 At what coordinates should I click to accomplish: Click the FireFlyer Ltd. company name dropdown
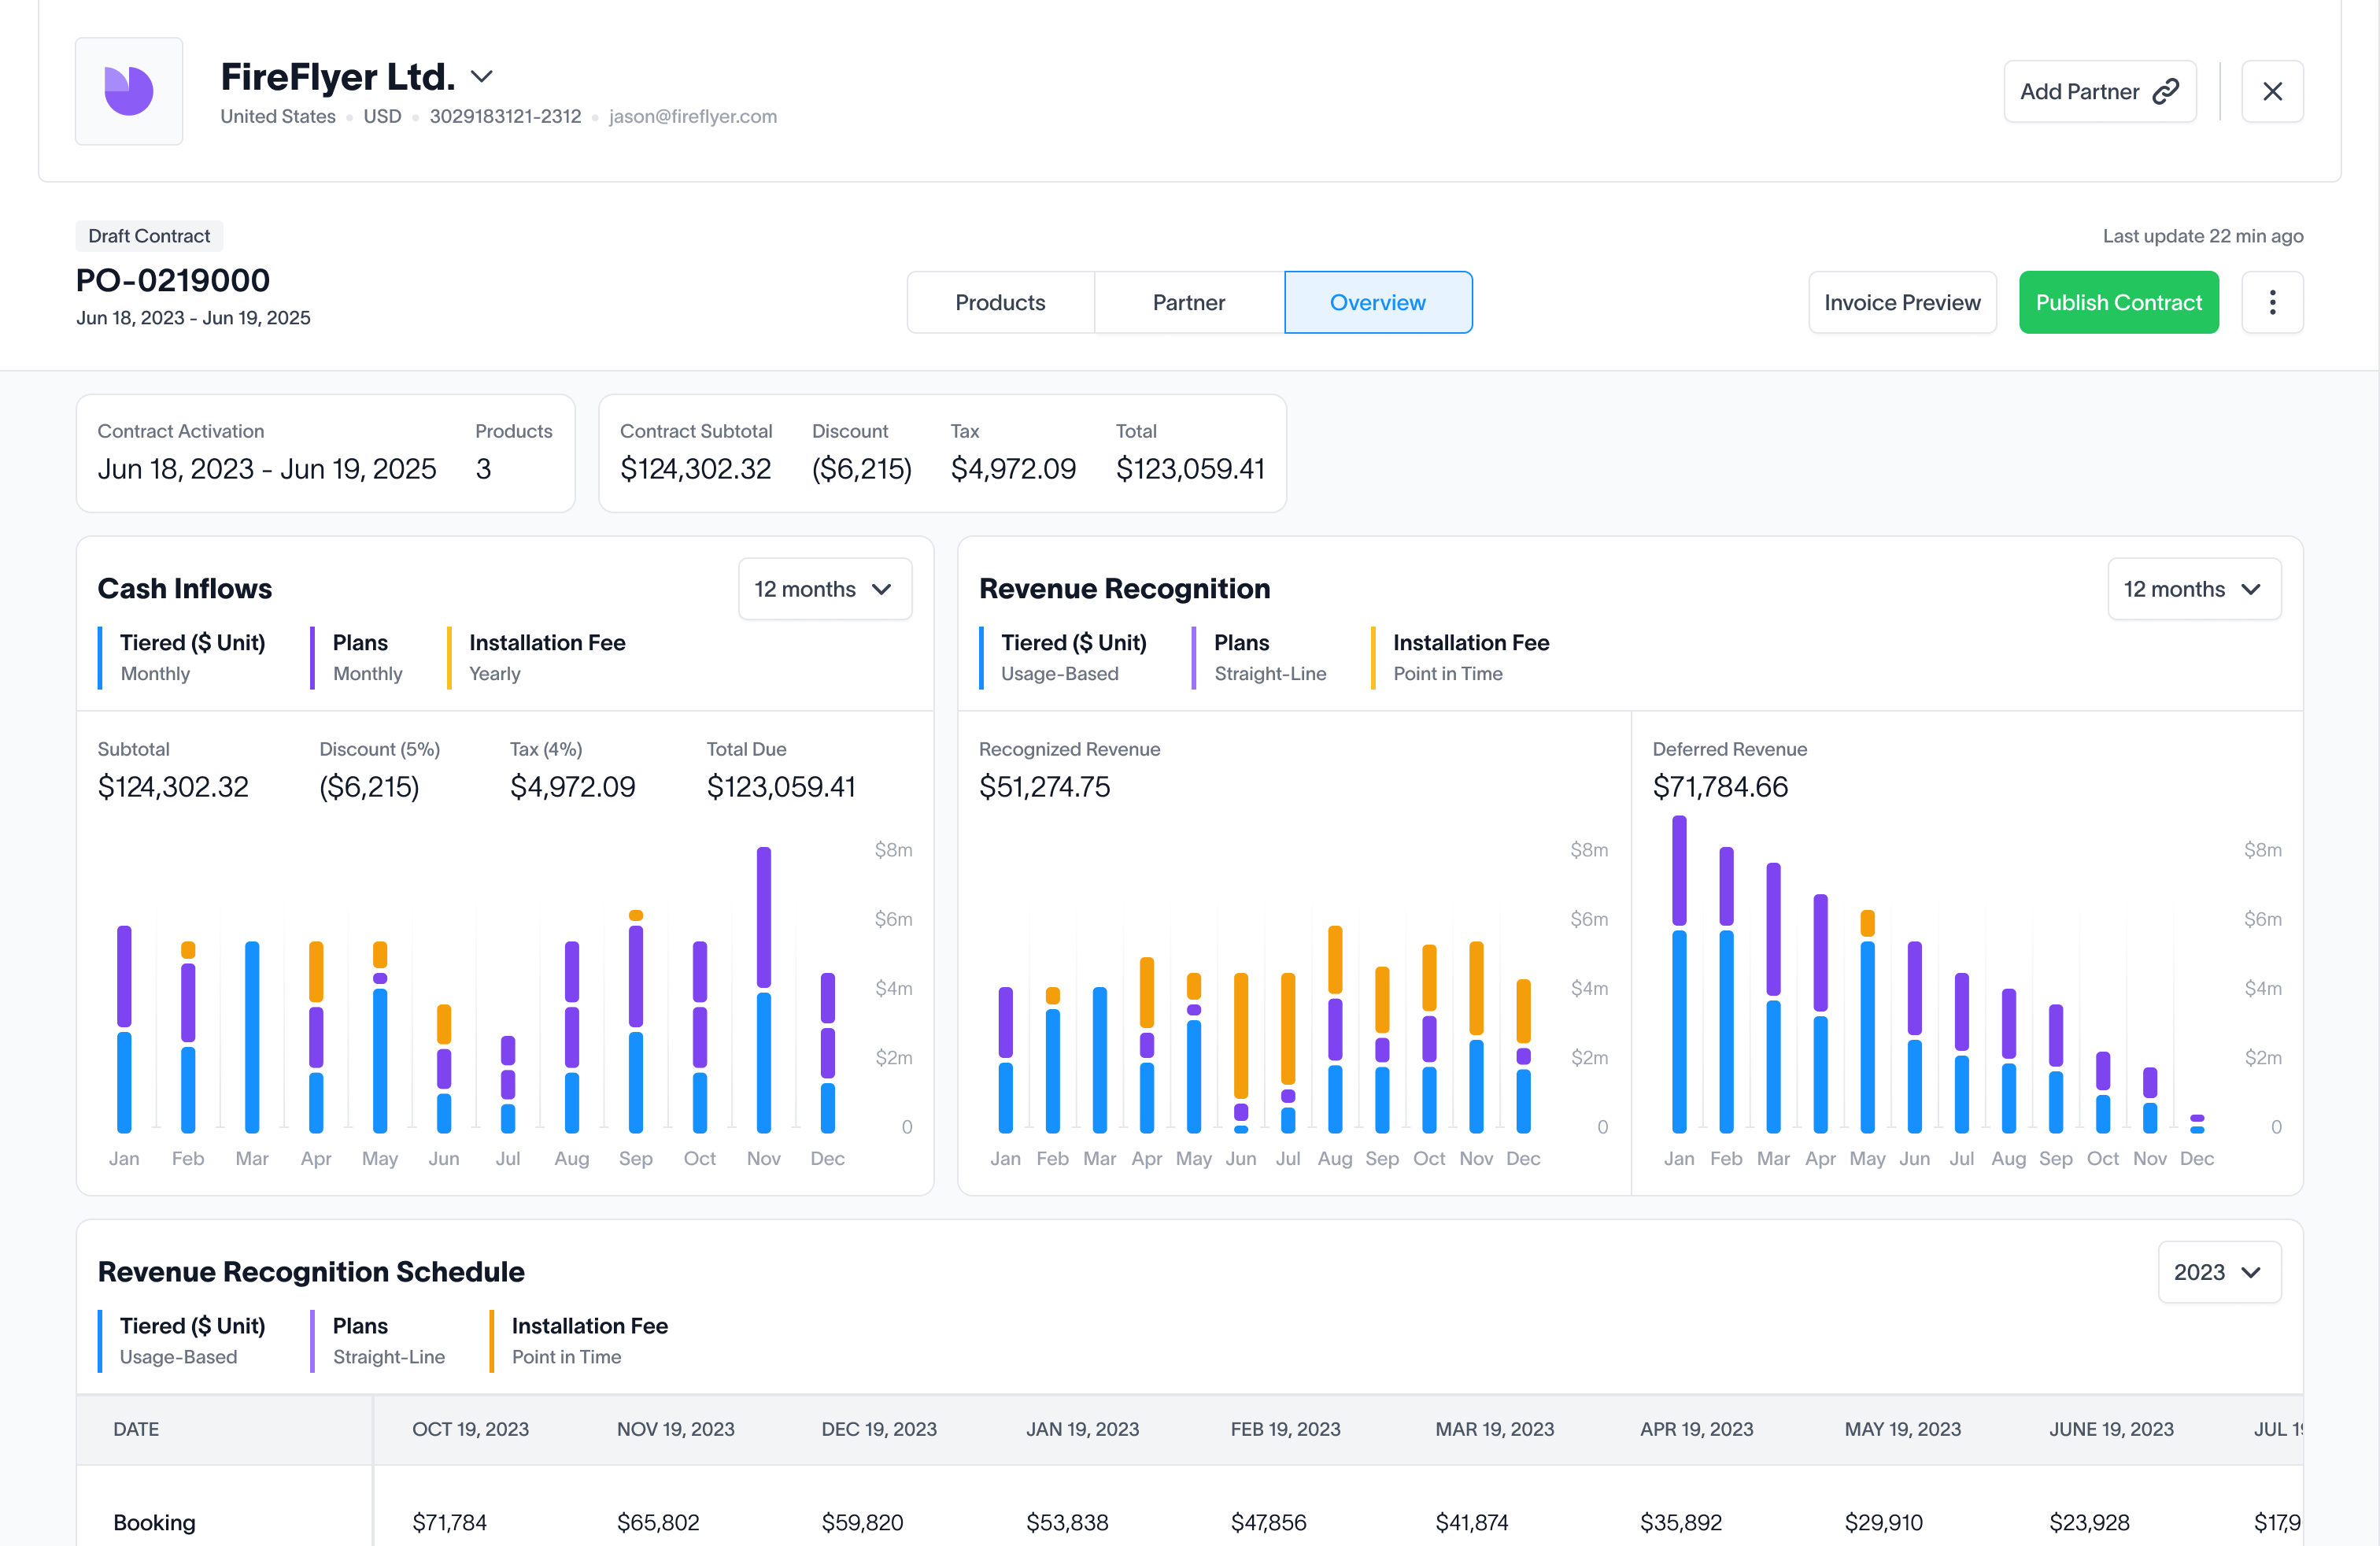click(359, 75)
